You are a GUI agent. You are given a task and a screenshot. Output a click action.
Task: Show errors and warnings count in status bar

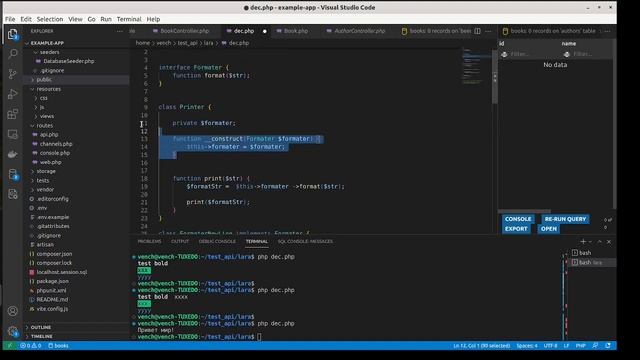[31, 346]
